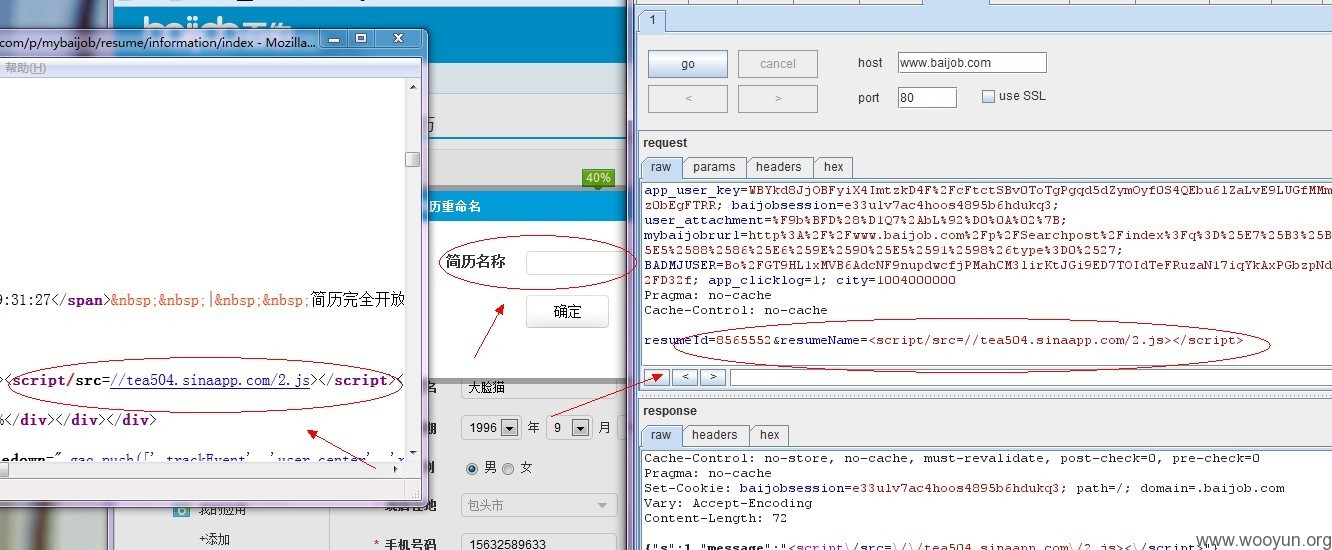Image resolution: width=1332 pixels, height=550 pixels.
Task: Click the 40% progress badge
Action: 598,178
